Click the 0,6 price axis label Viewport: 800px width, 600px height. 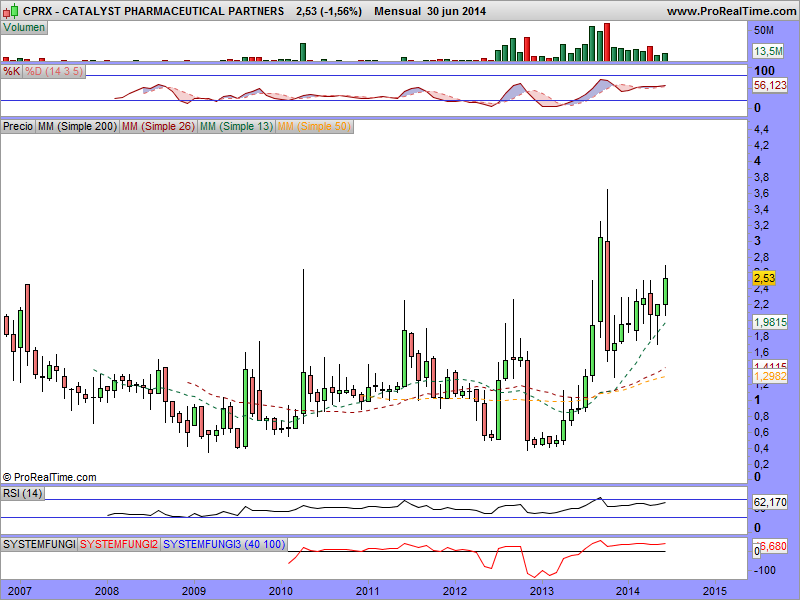click(761, 432)
